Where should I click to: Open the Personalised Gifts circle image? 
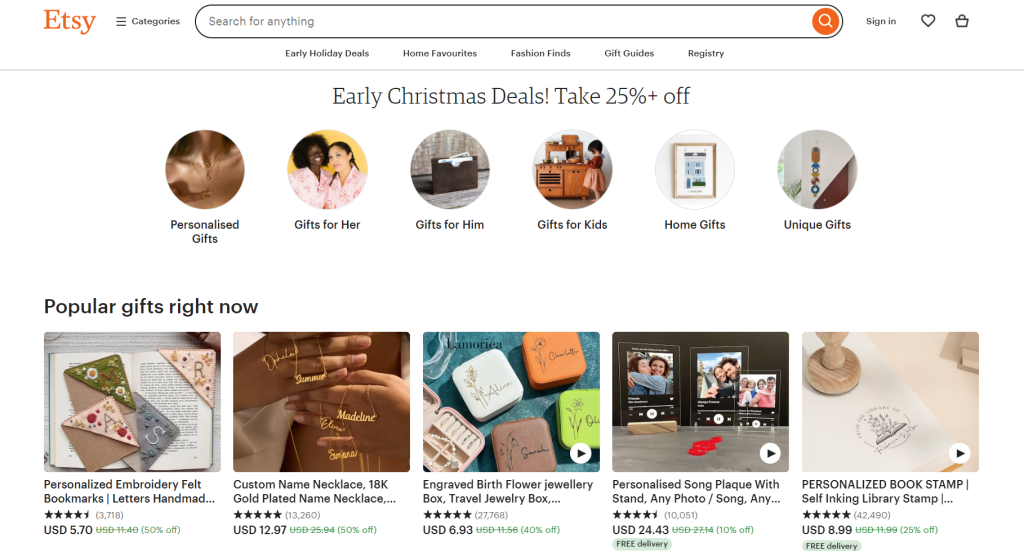coord(205,169)
